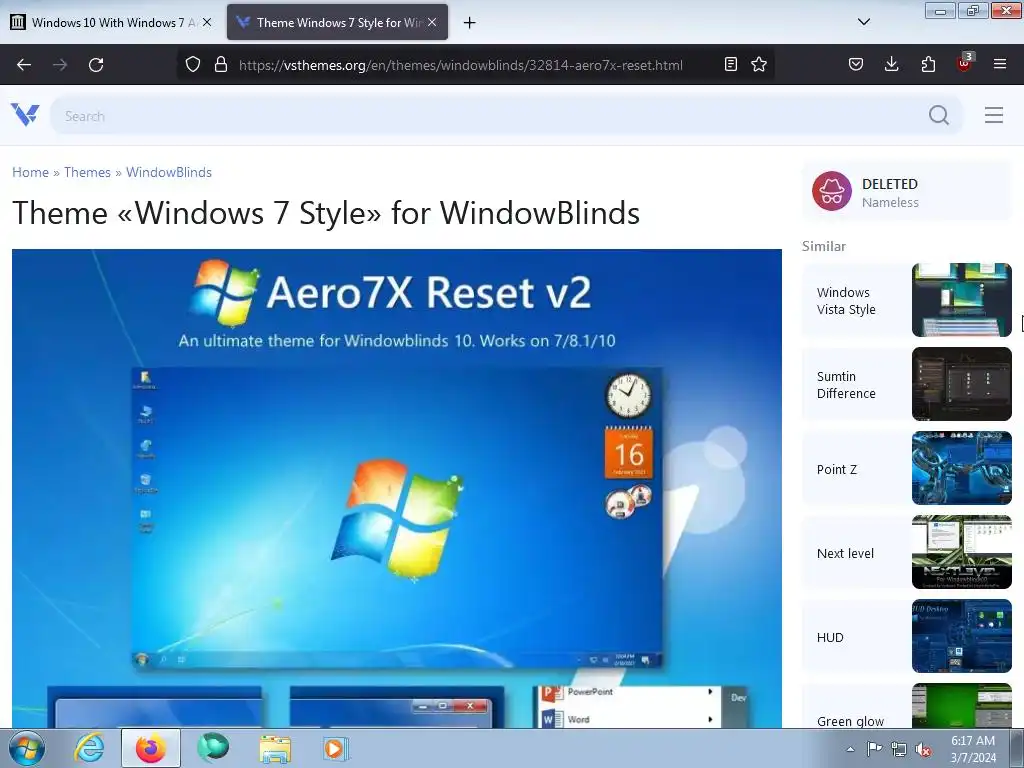Go back to the previous page

24,65
